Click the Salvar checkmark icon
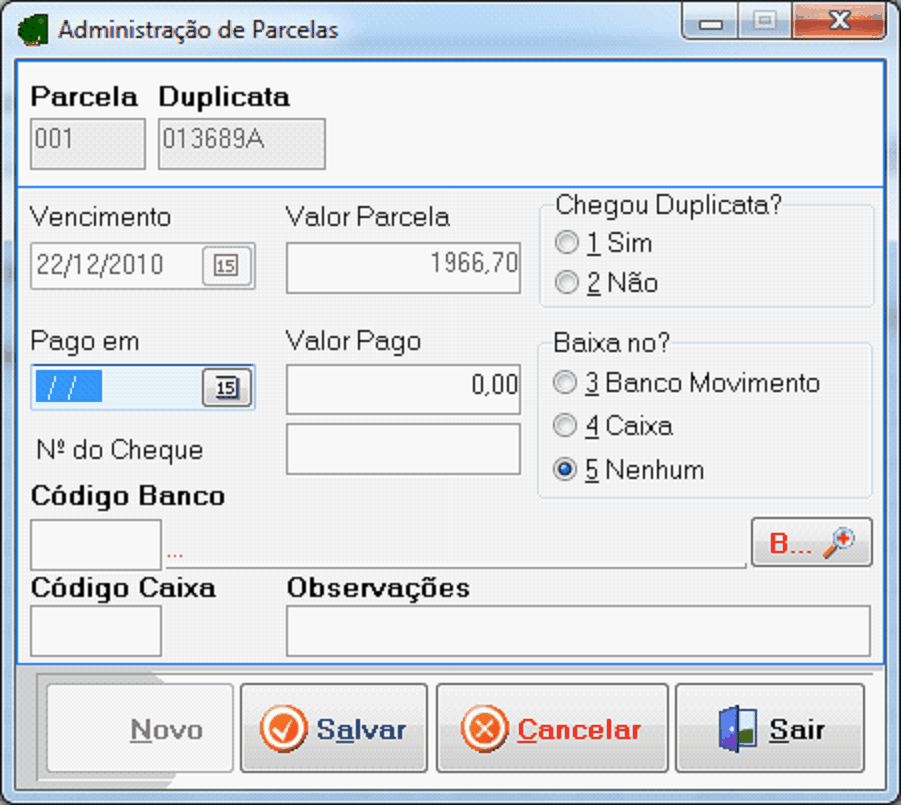Viewport: 902px width, 806px height. pos(283,730)
